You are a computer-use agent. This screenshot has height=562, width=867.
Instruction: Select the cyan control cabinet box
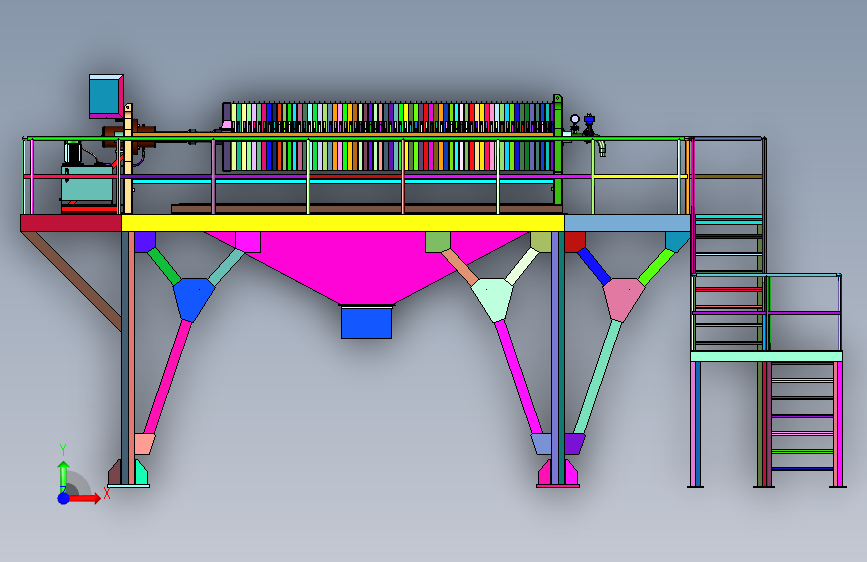[x=106, y=96]
